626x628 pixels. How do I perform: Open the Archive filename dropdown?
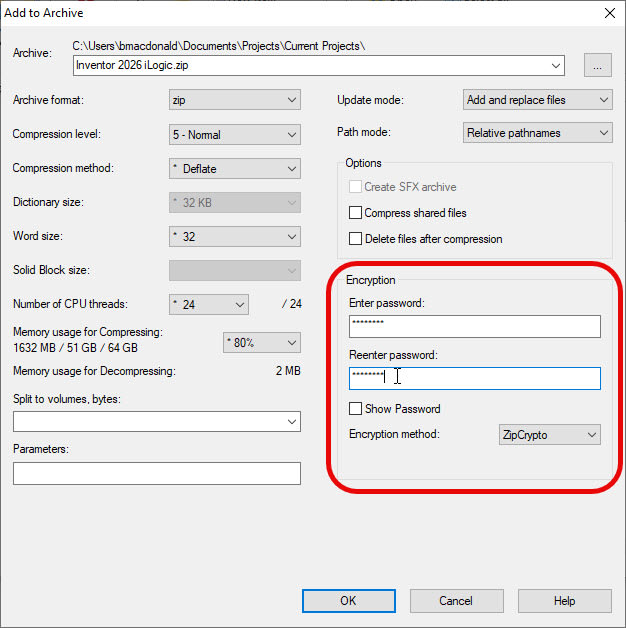point(556,65)
